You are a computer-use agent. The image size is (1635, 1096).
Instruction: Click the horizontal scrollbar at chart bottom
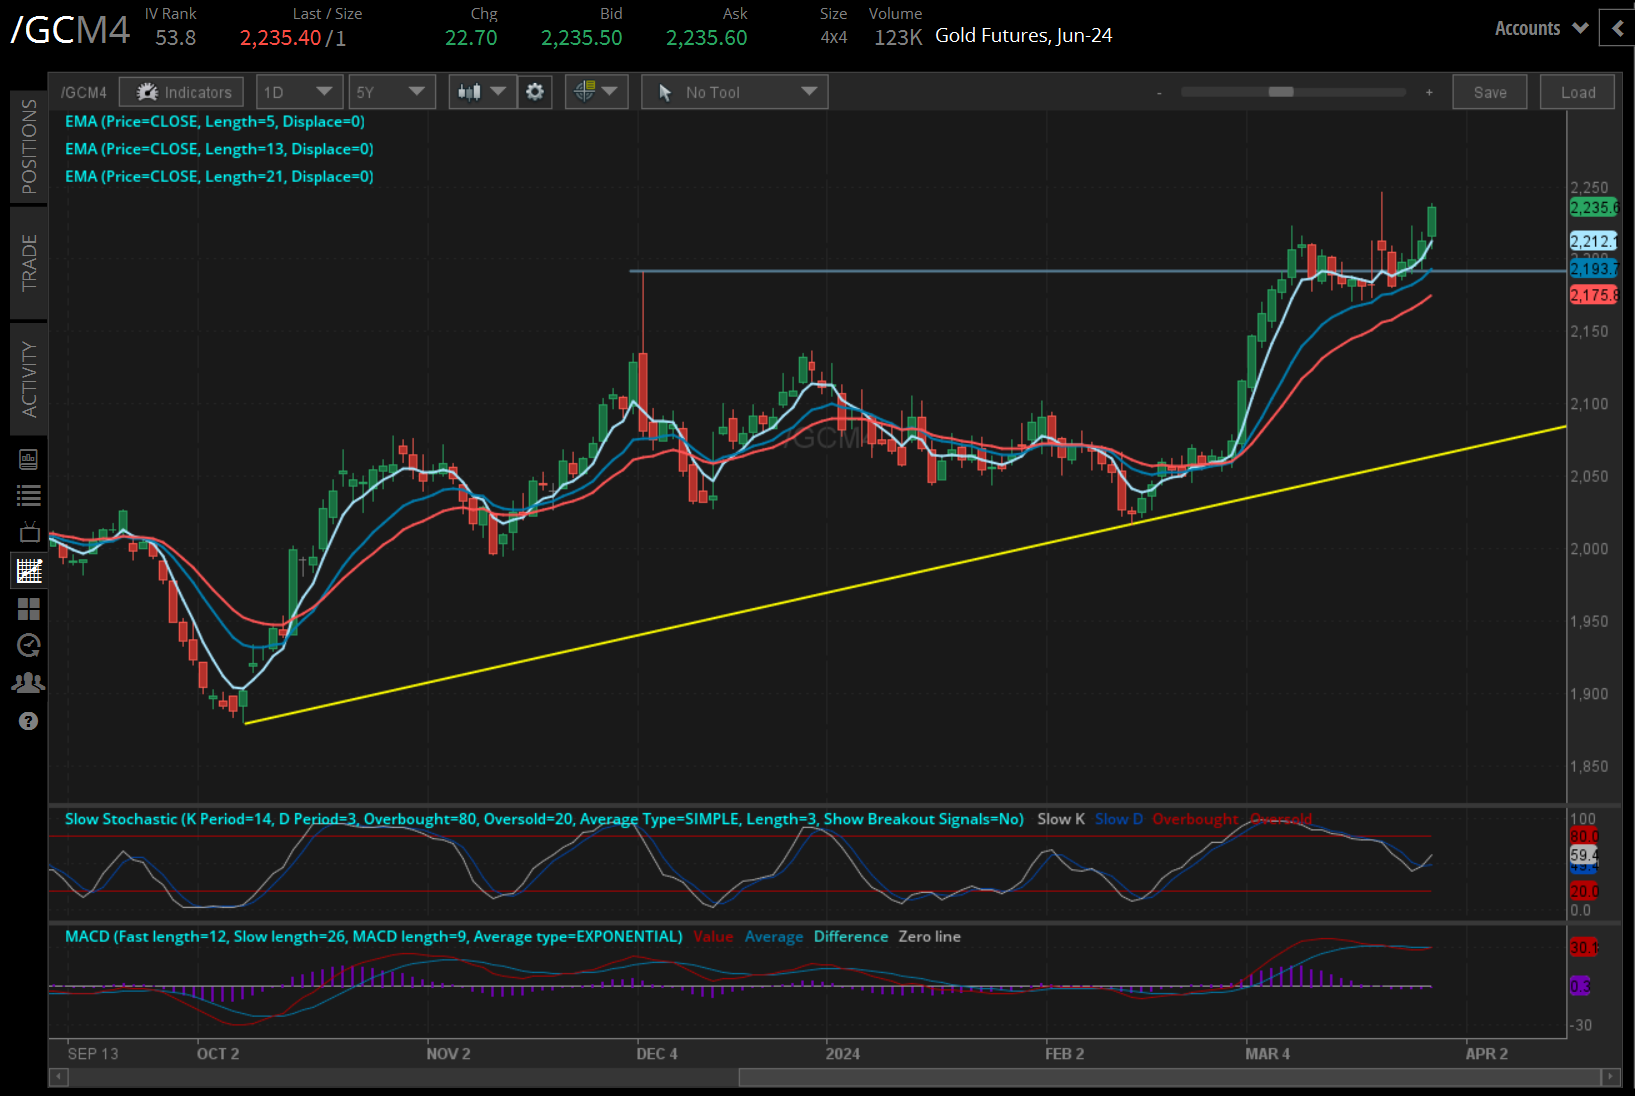(x=1170, y=1077)
